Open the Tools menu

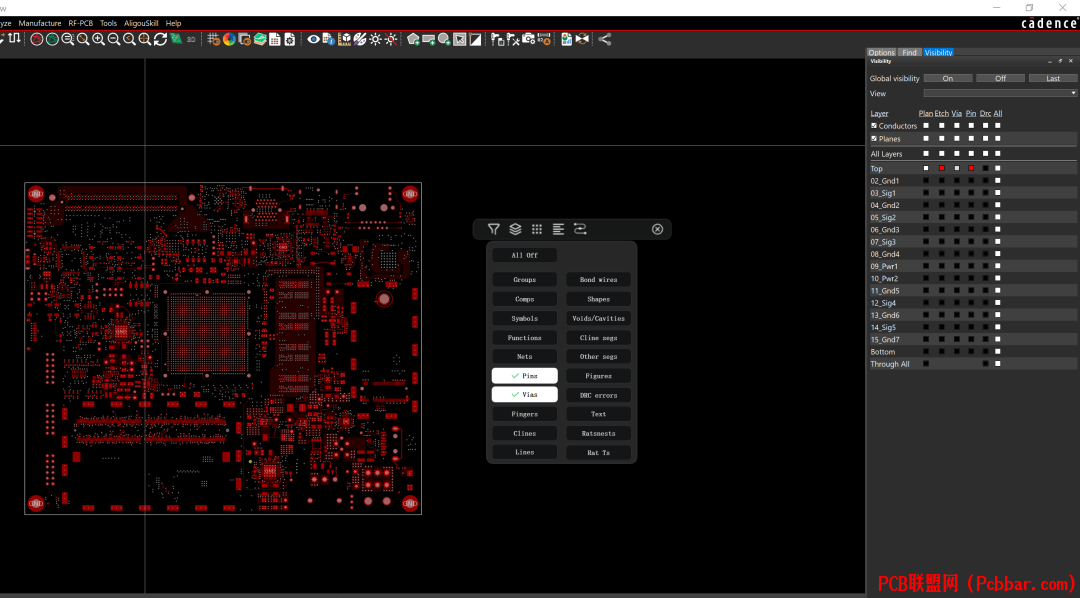click(x=109, y=23)
